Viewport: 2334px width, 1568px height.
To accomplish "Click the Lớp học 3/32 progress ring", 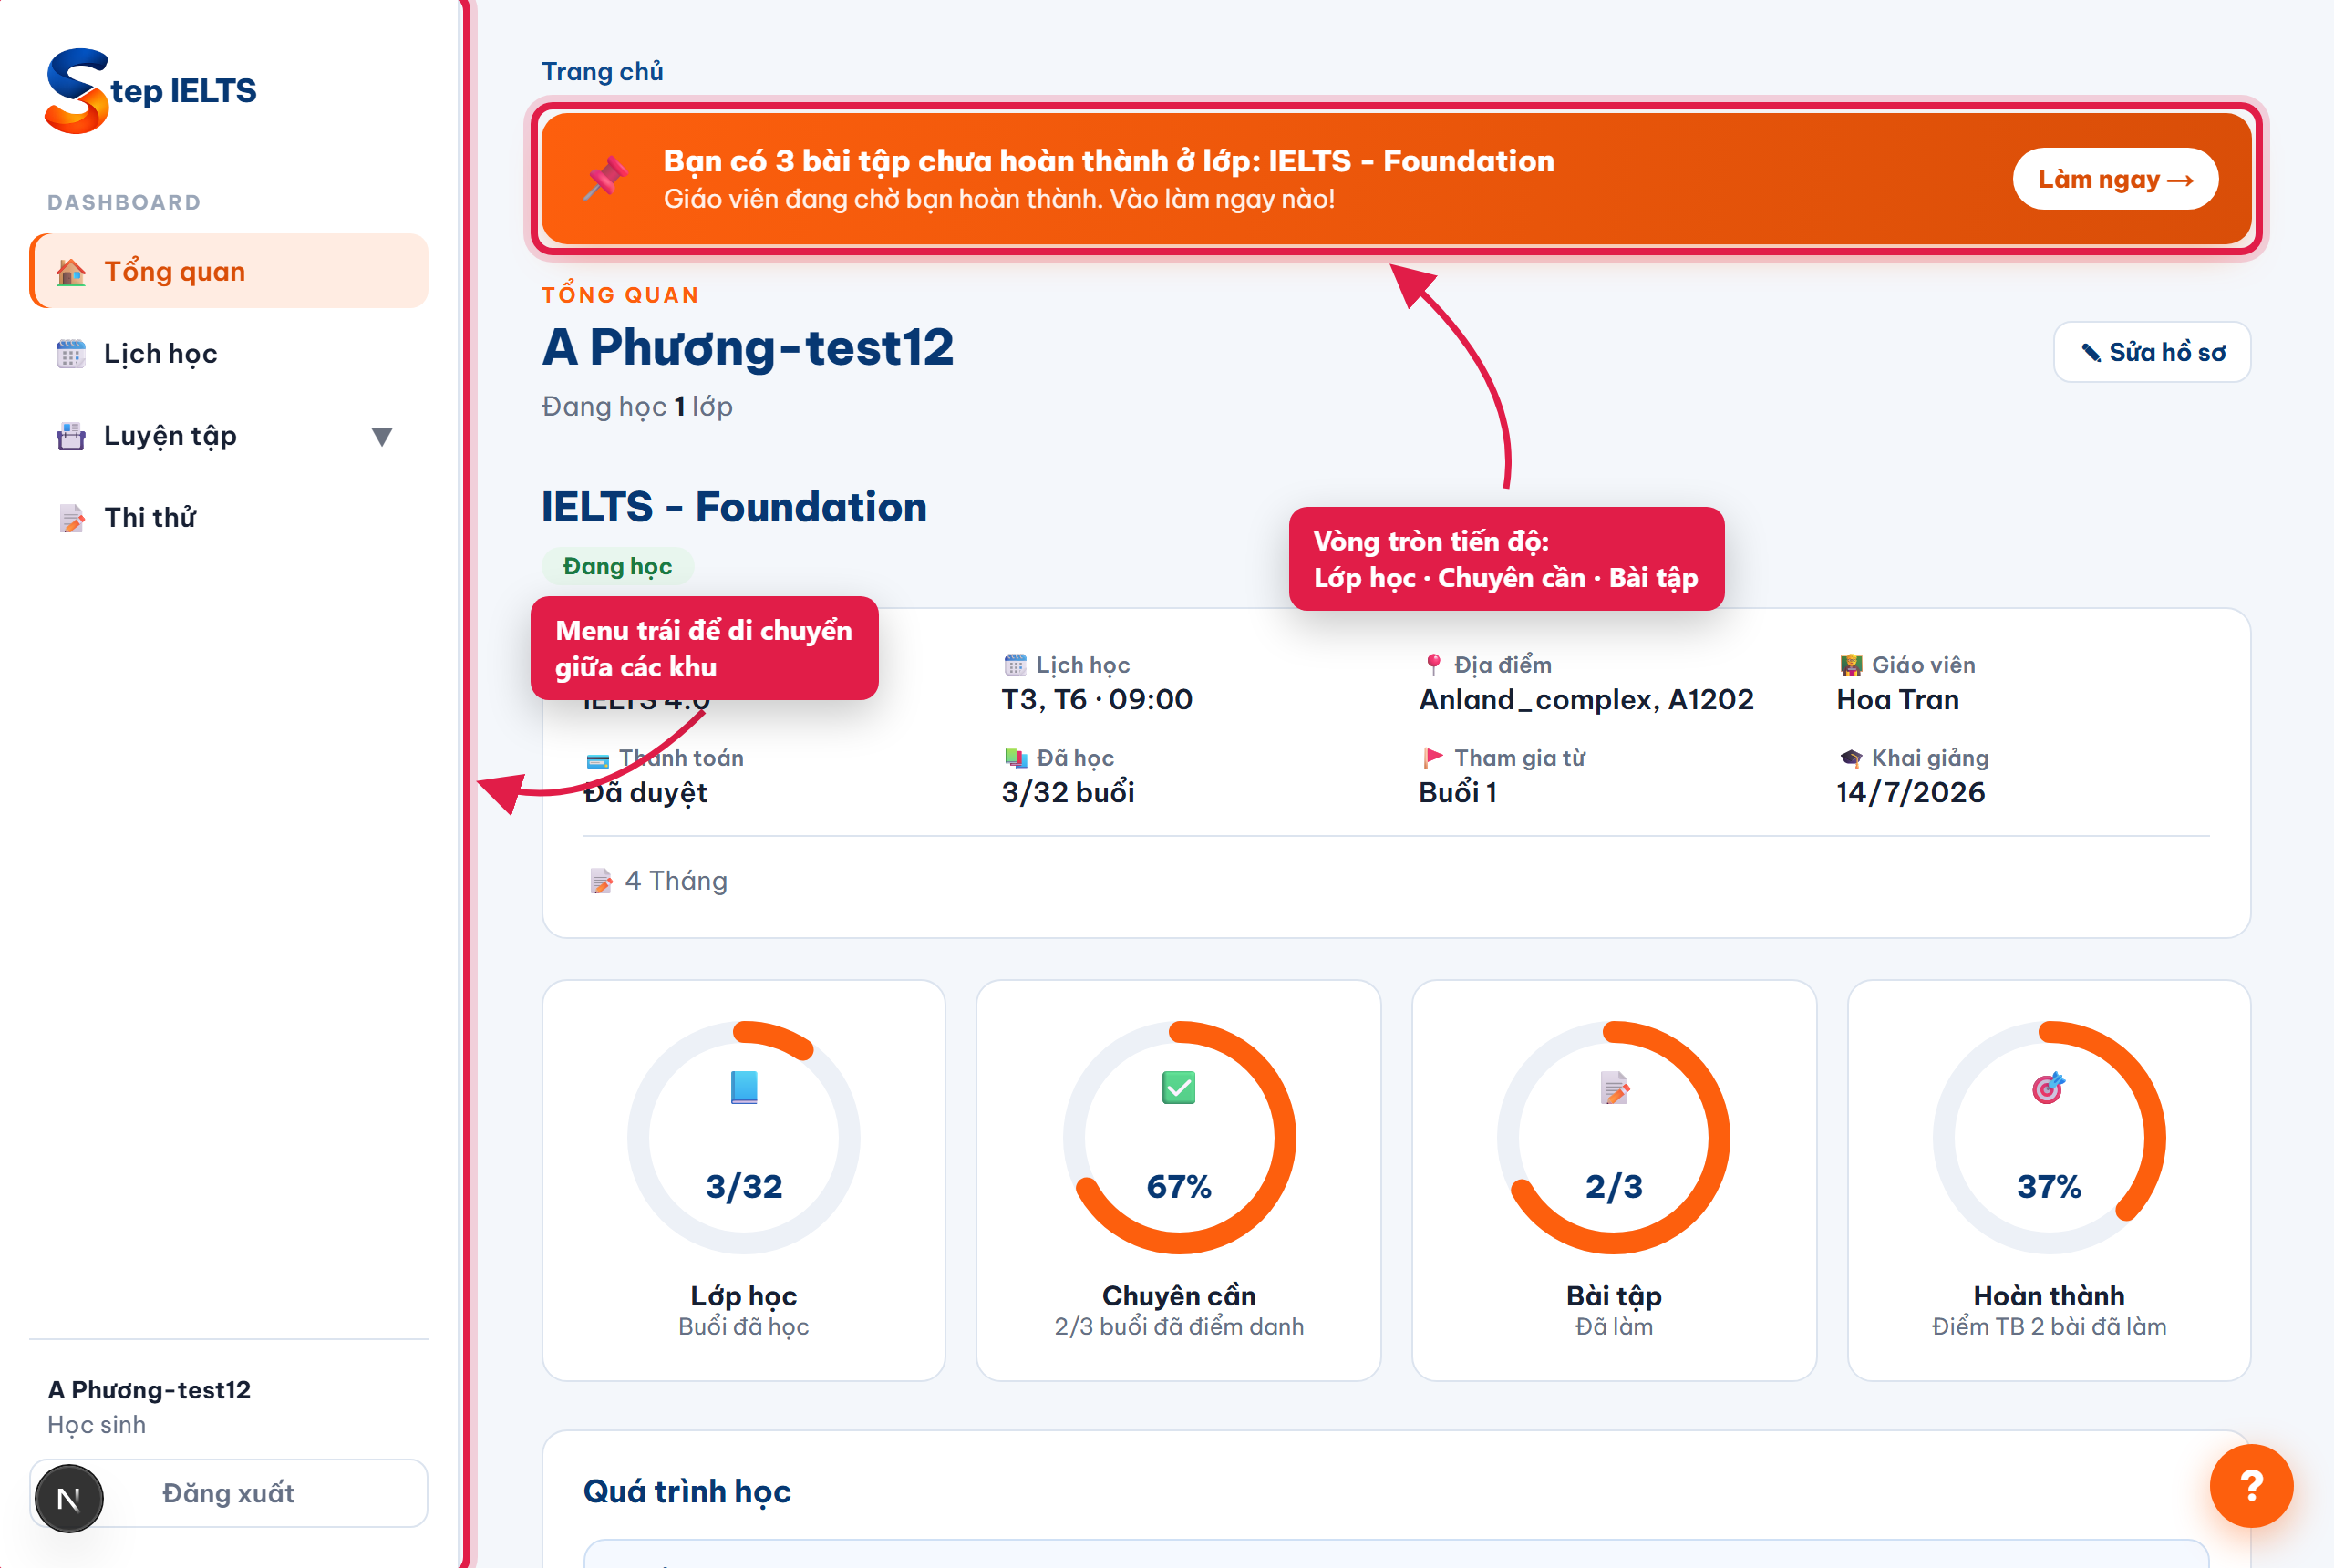I will (x=744, y=1137).
